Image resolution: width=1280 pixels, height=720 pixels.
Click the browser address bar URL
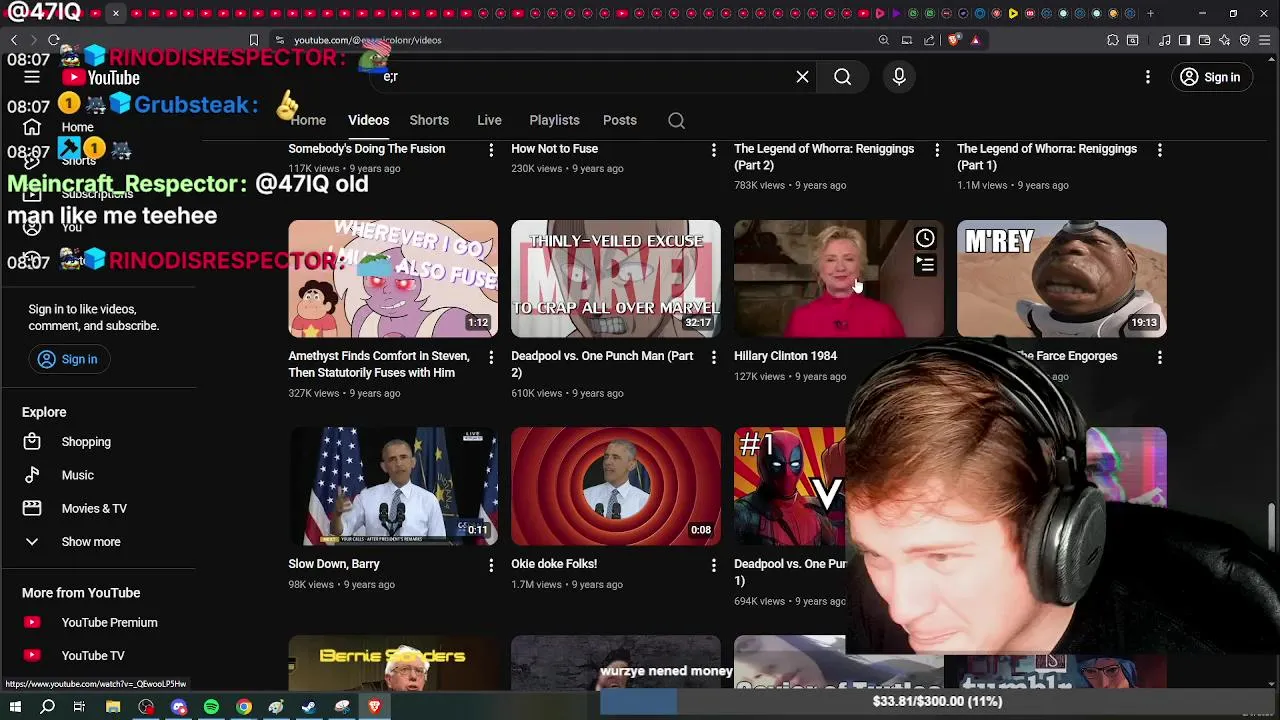click(x=367, y=40)
